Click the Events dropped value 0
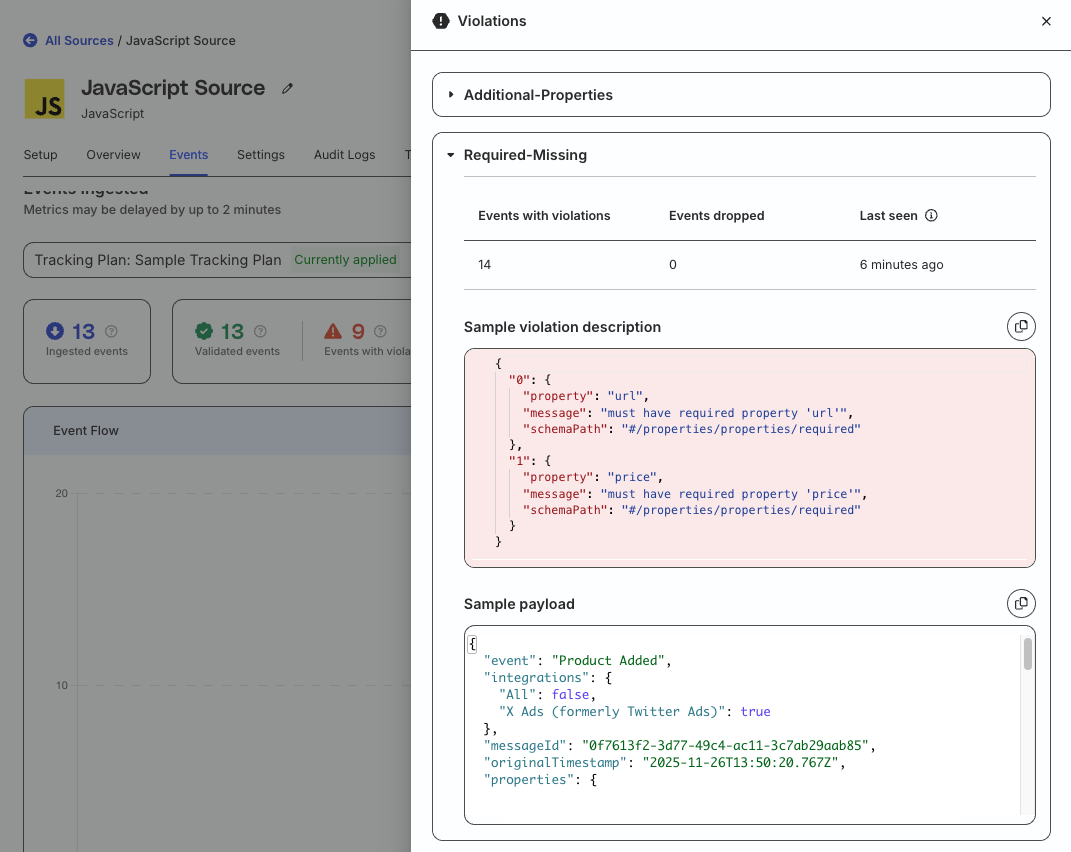 [673, 264]
